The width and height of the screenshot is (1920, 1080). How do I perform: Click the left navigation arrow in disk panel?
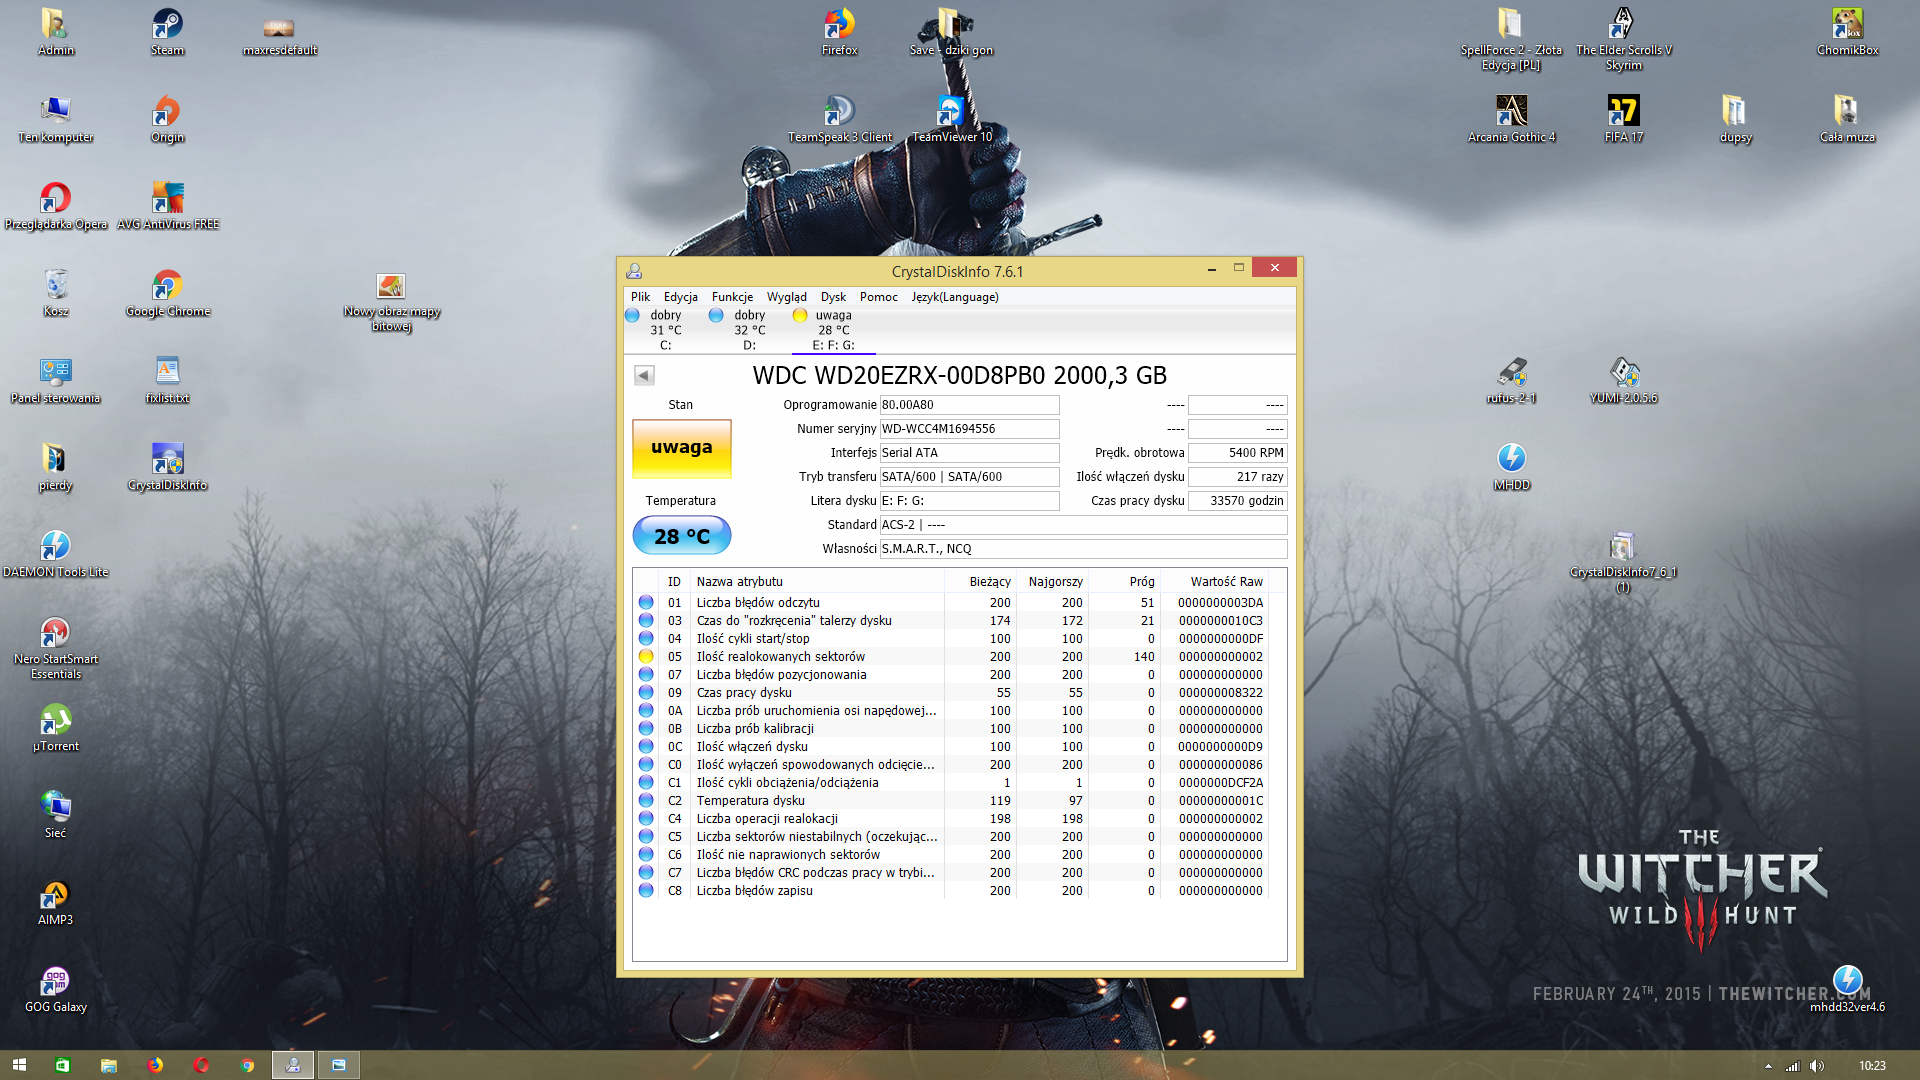(642, 375)
